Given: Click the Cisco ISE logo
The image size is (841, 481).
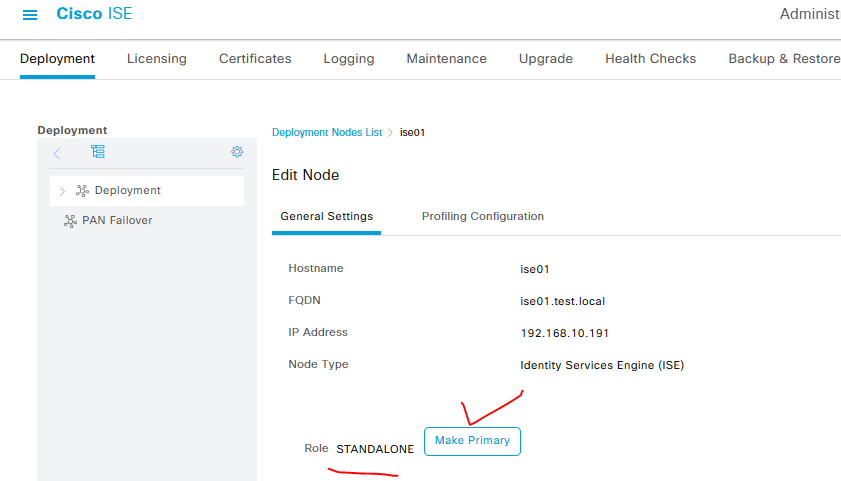Looking at the screenshot, I should [x=94, y=13].
